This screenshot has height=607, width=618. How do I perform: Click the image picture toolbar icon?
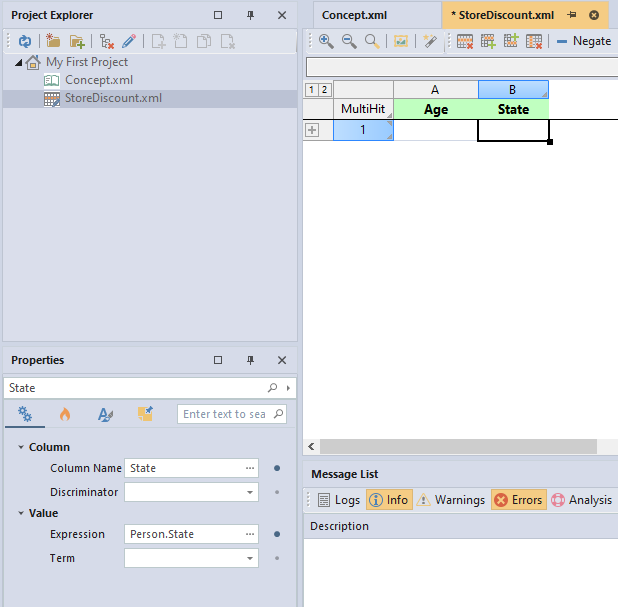(401, 41)
